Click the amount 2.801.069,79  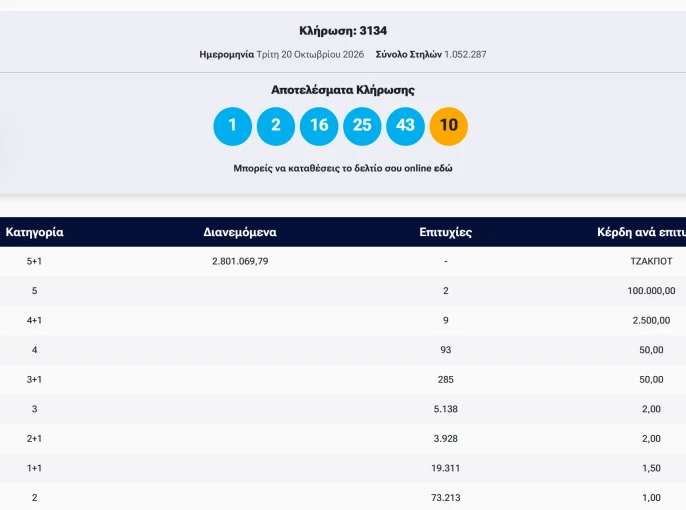point(240,261)
